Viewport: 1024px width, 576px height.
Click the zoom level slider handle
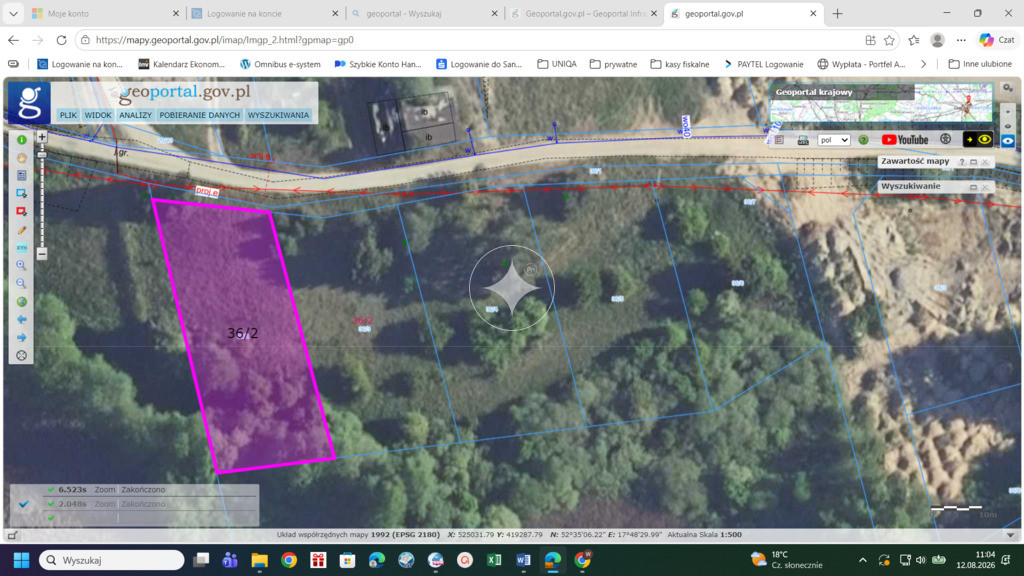pos(42,155)
